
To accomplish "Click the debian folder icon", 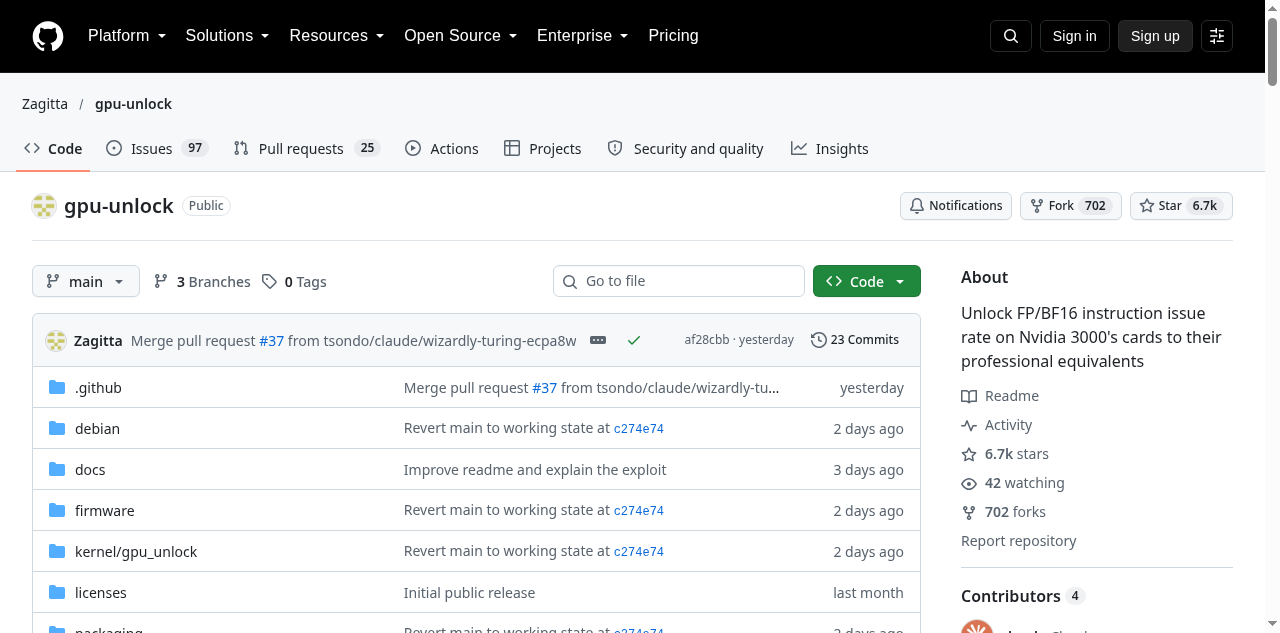I will [x=57, y=429].
